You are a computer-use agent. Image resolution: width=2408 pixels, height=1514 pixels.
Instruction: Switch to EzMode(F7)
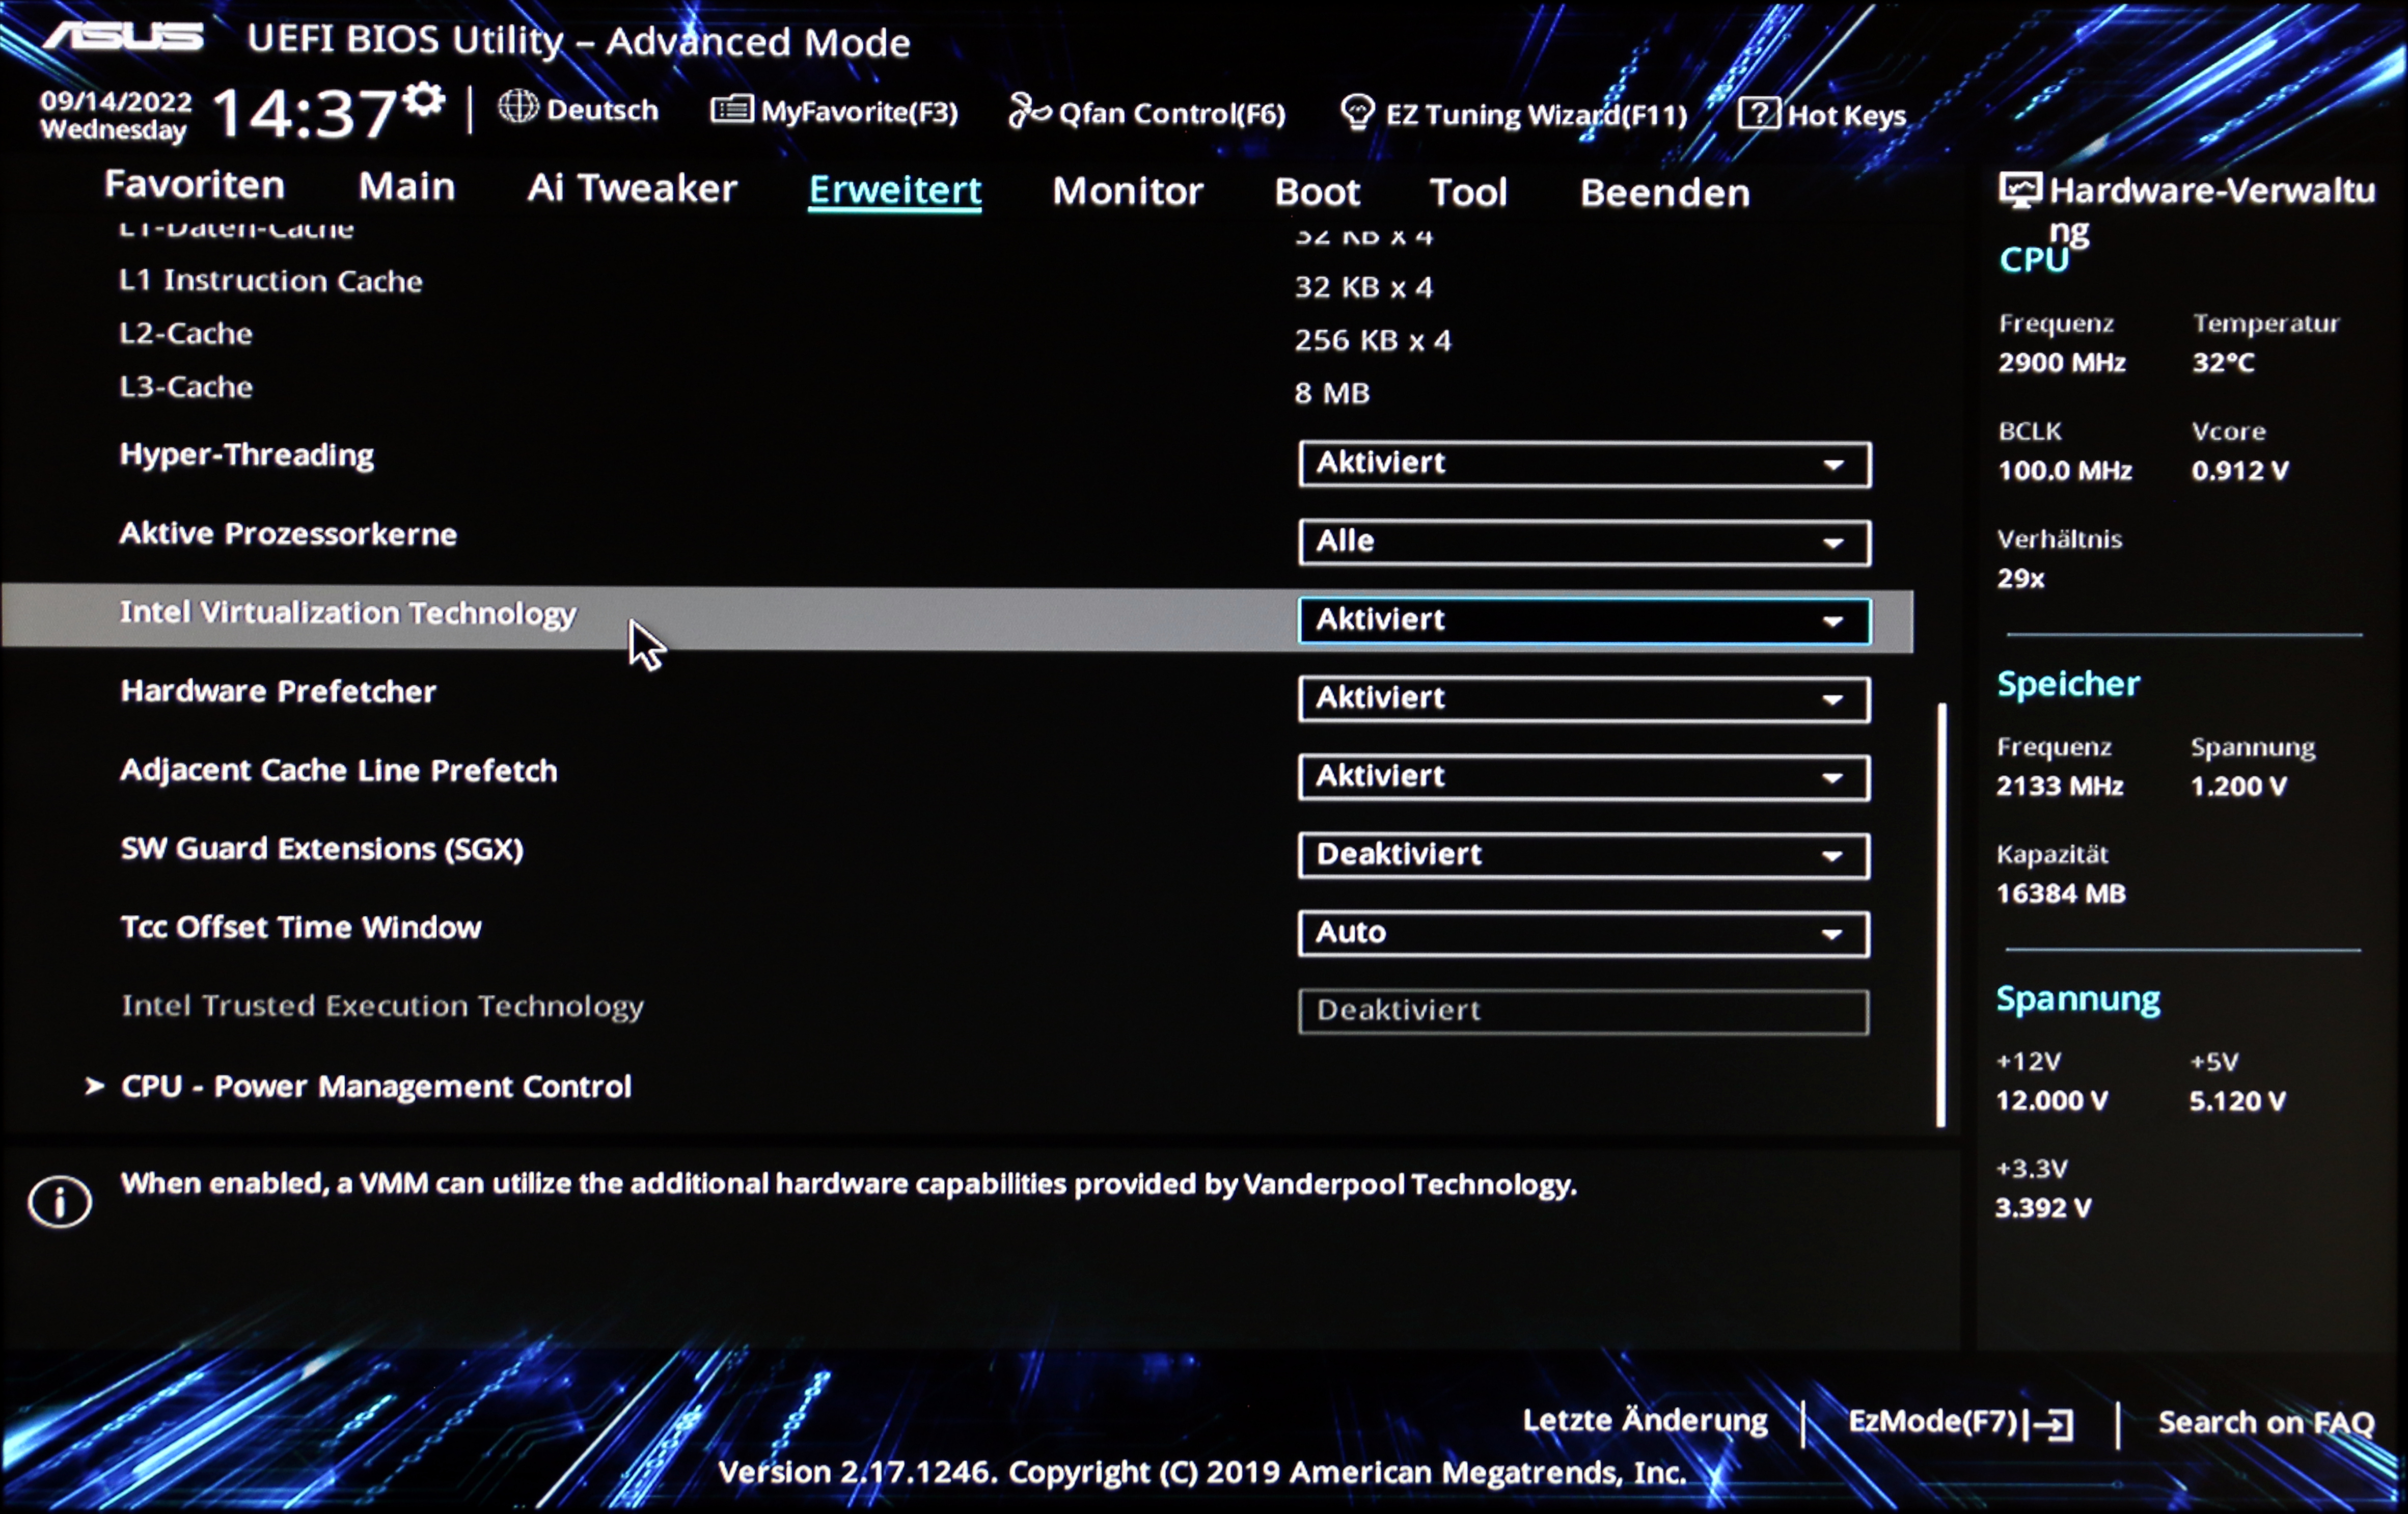[x=1959, y=1422]
